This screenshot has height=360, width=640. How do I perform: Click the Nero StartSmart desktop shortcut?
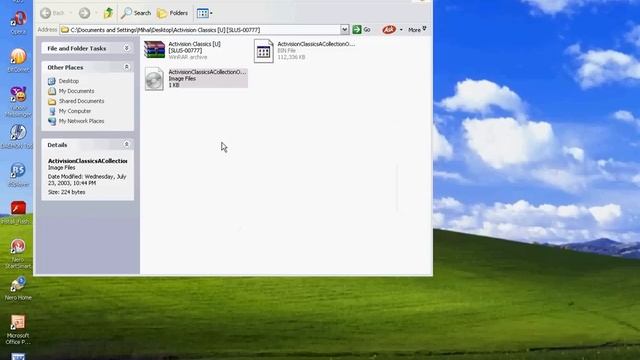(18, 253)
